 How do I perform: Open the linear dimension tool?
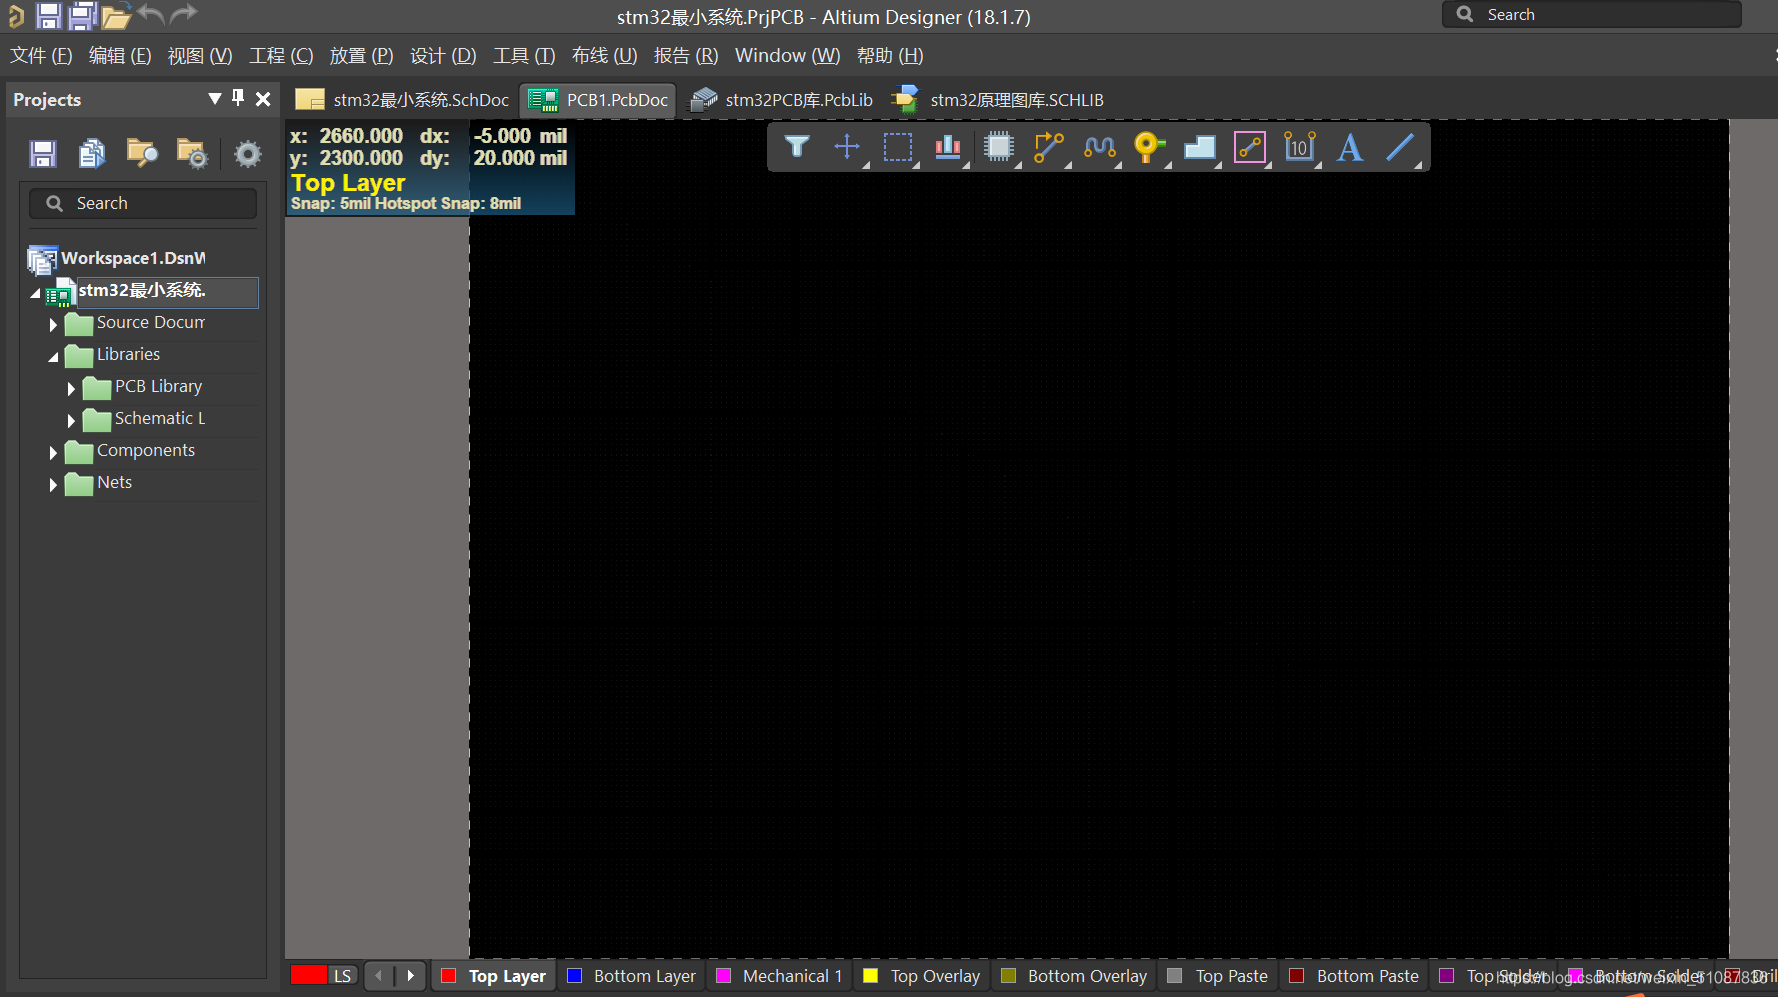coord(1299,147)
